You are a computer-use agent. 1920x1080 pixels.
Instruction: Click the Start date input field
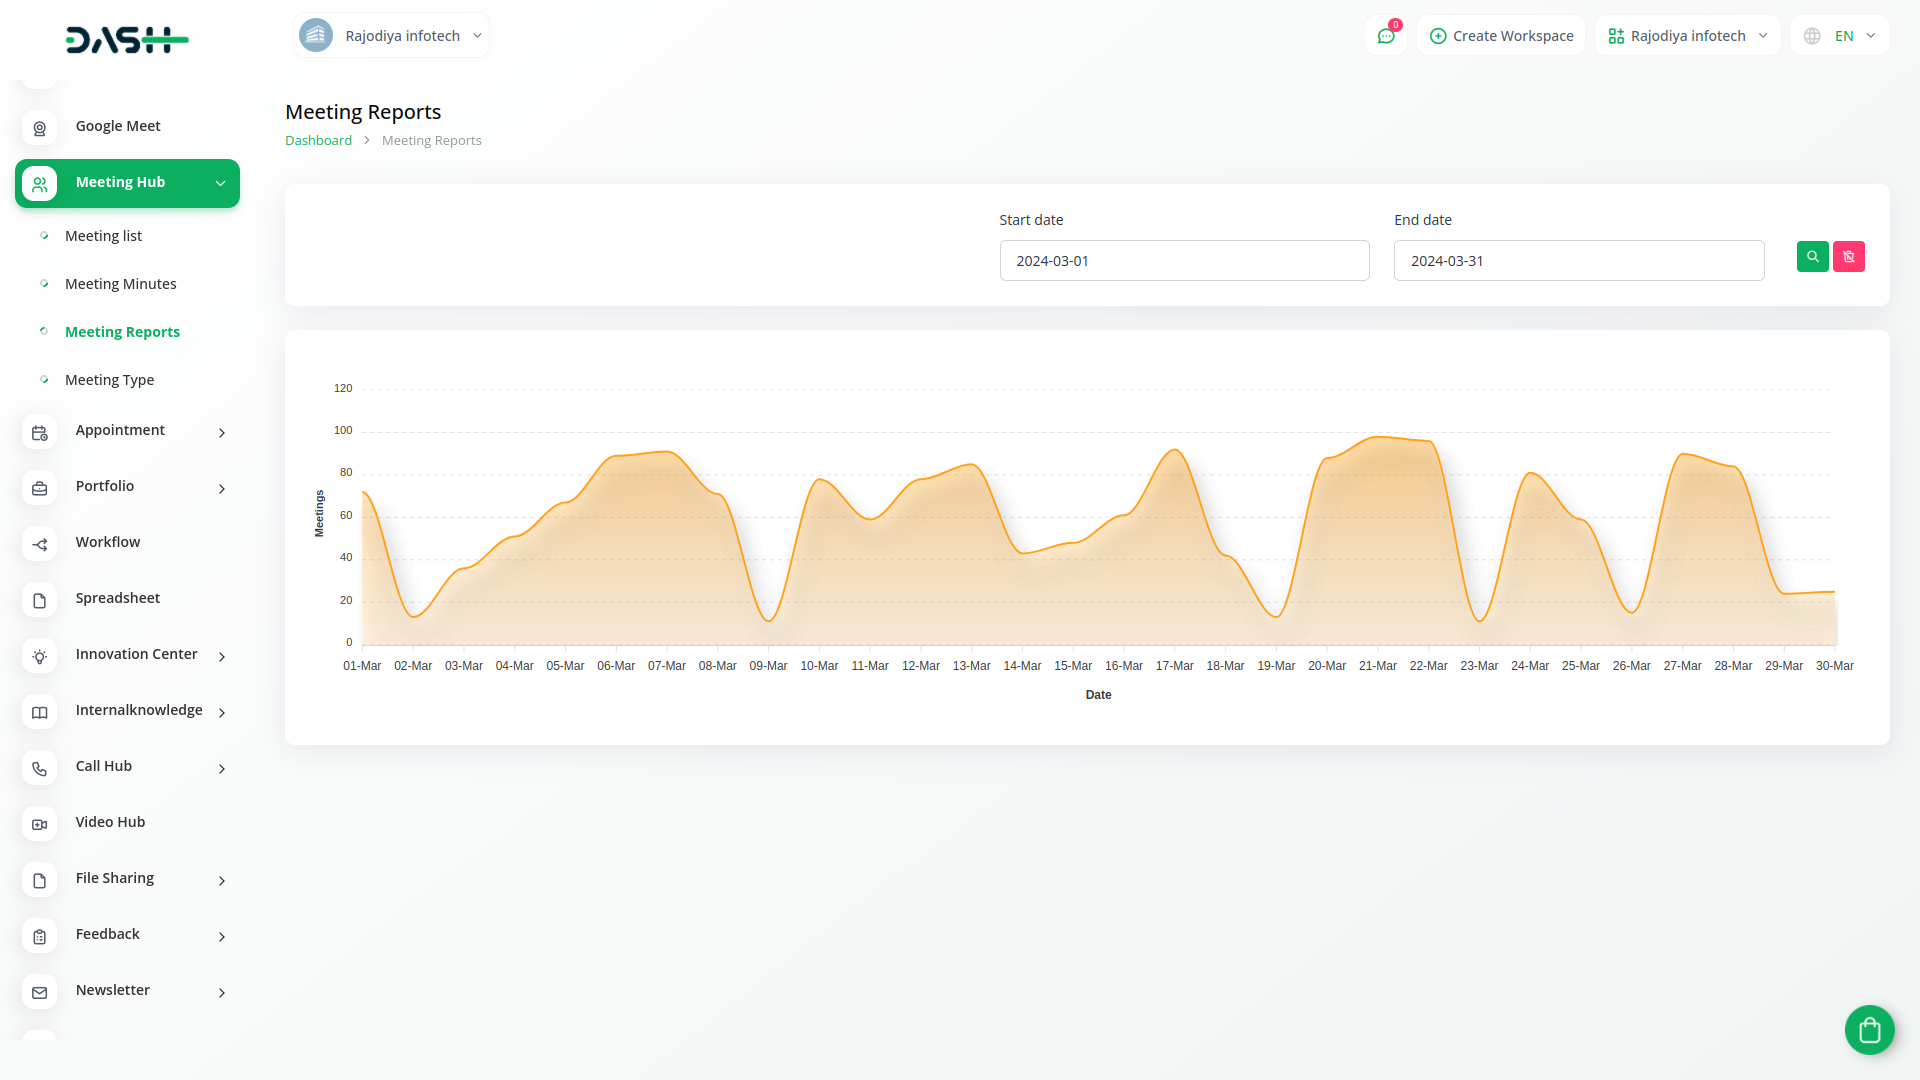click(x=1184, y=261)
